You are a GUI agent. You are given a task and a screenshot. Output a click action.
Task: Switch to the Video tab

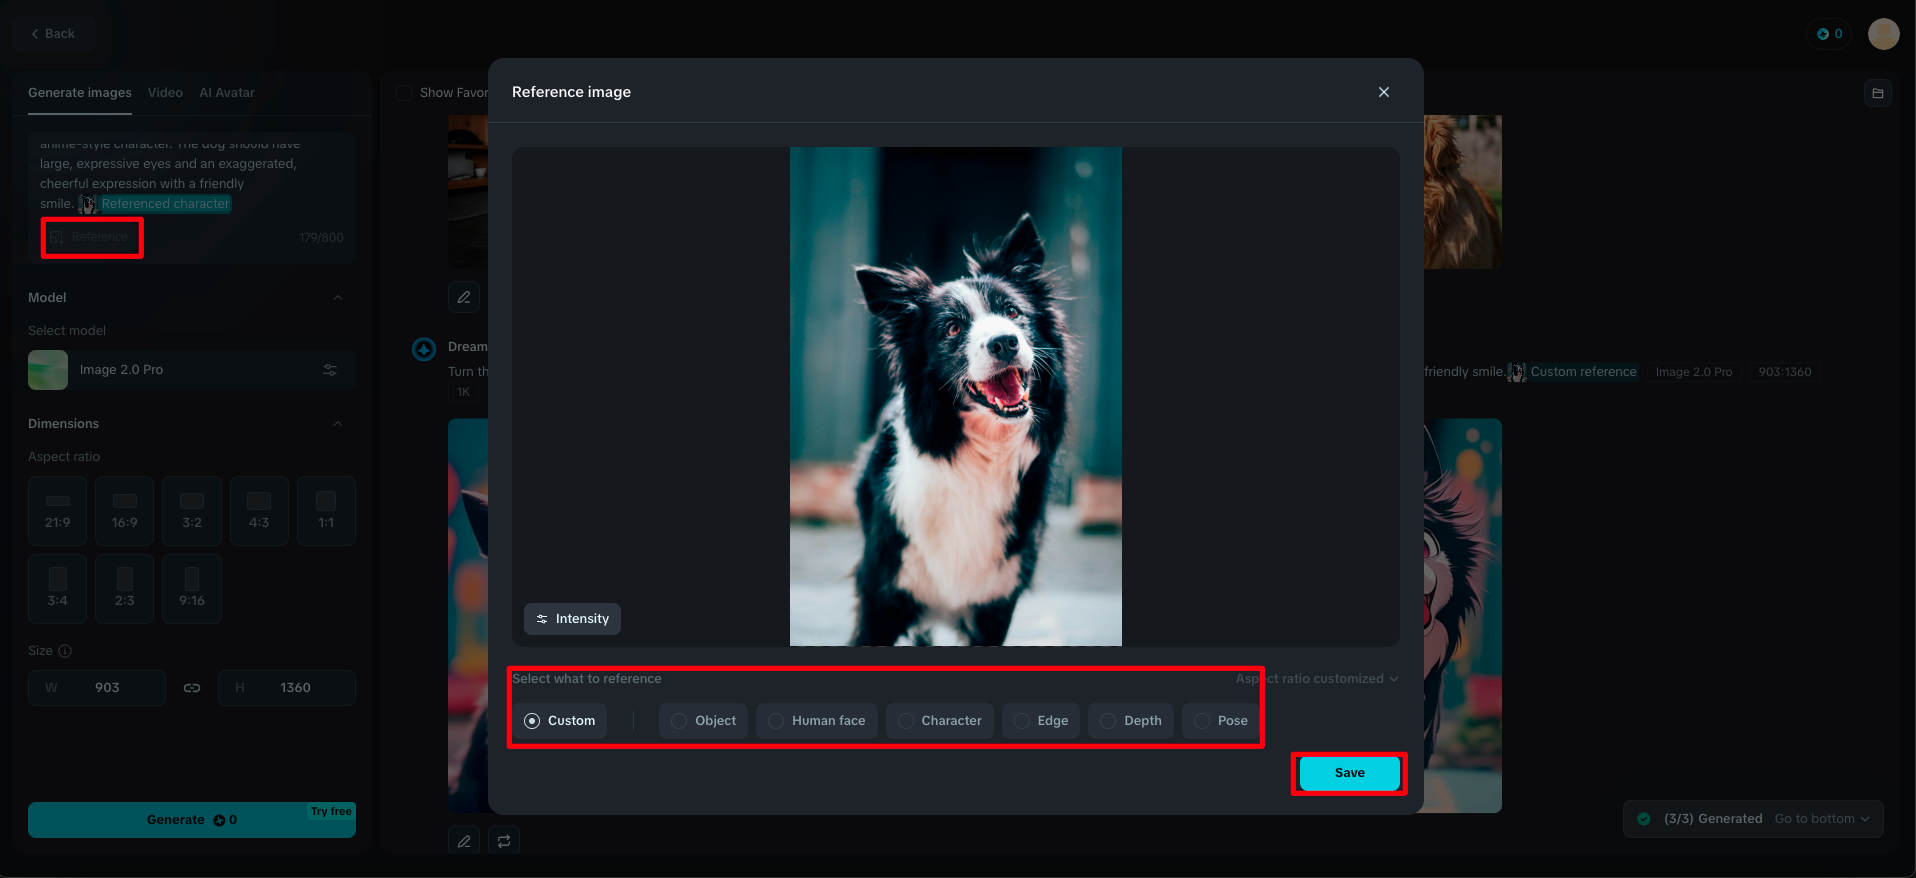point(165,93)
